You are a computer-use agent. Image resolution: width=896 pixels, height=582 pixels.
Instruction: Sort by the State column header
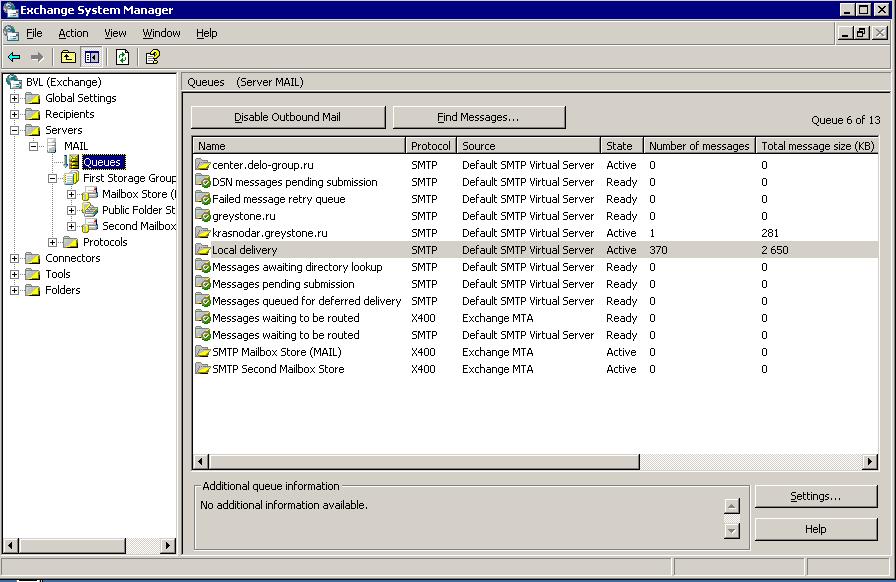622,146
